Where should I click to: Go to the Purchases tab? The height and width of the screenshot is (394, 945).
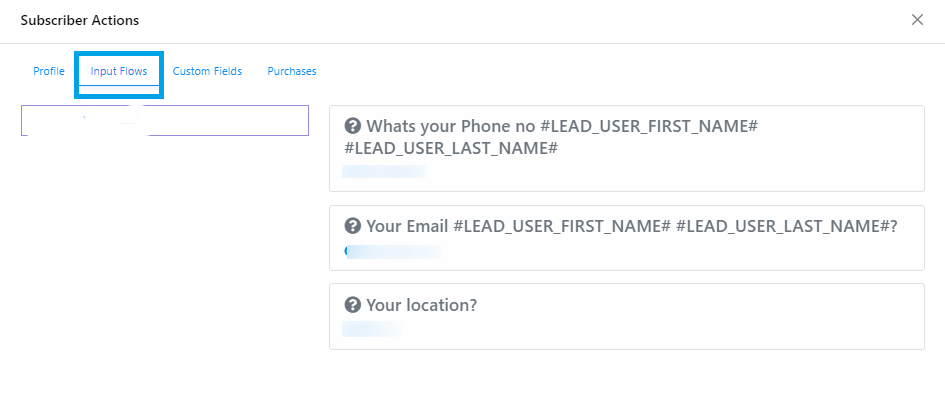pos(292,71)
